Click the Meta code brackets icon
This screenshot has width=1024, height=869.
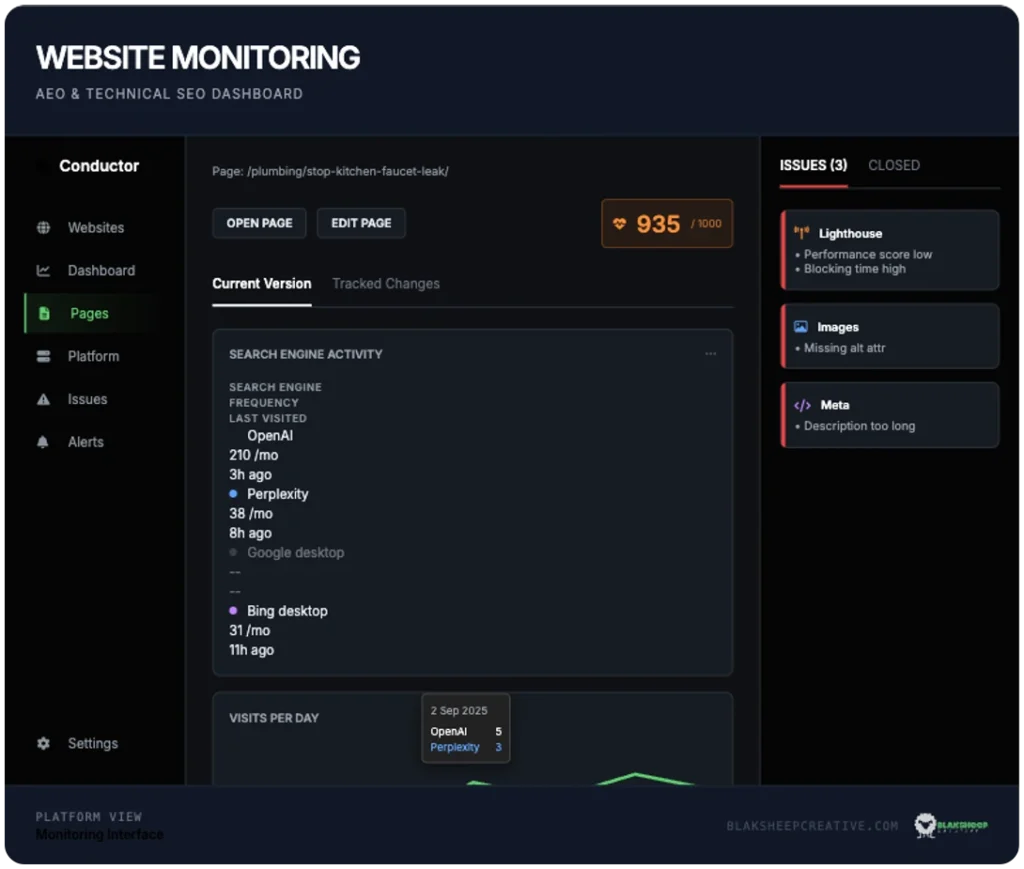pos(802,405)
